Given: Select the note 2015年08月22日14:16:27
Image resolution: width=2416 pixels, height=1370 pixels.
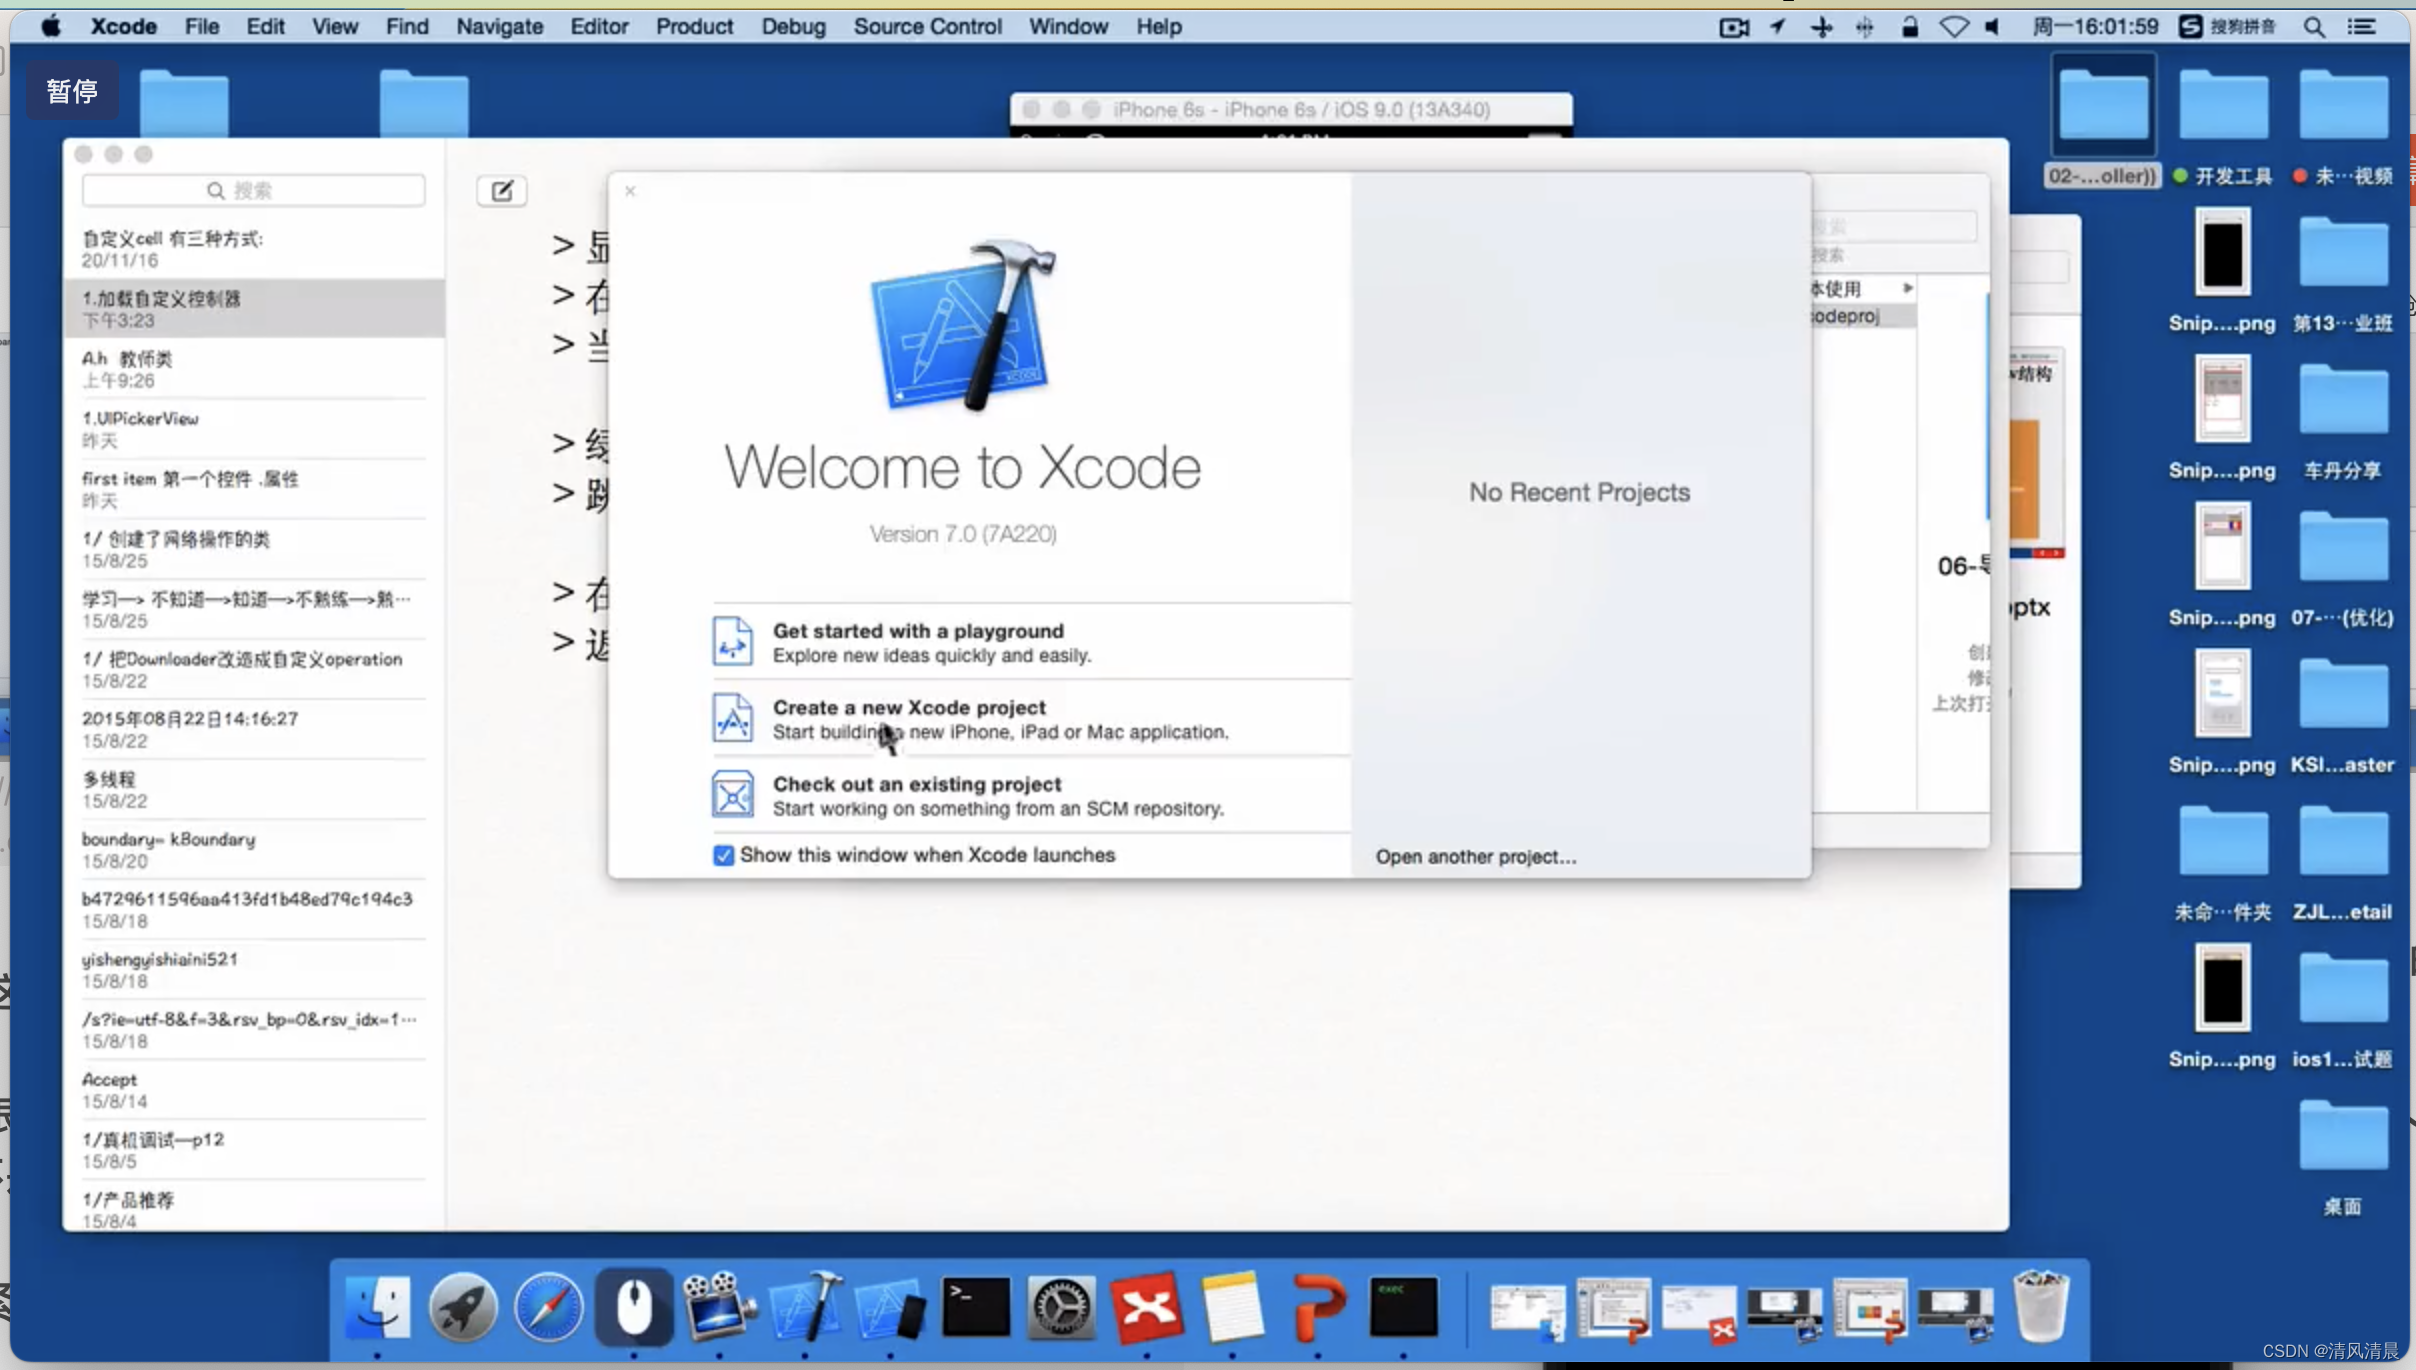Looking at the screenshot, I should [254, 729].
